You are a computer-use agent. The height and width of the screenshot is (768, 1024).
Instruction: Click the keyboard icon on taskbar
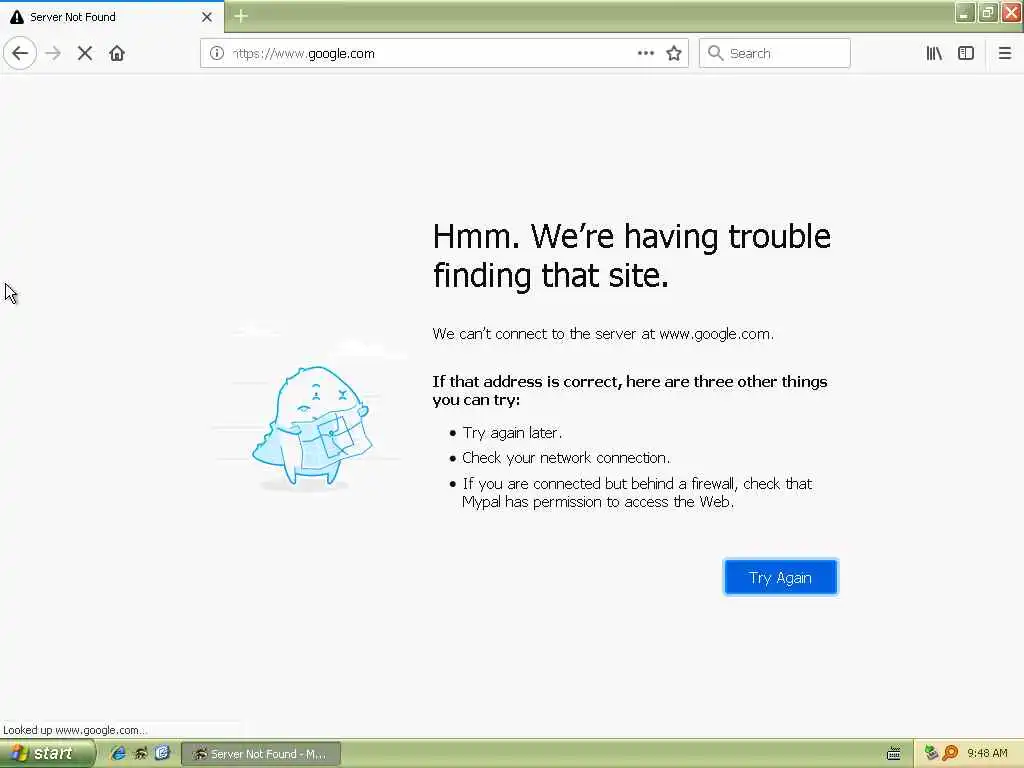point(894,754)
